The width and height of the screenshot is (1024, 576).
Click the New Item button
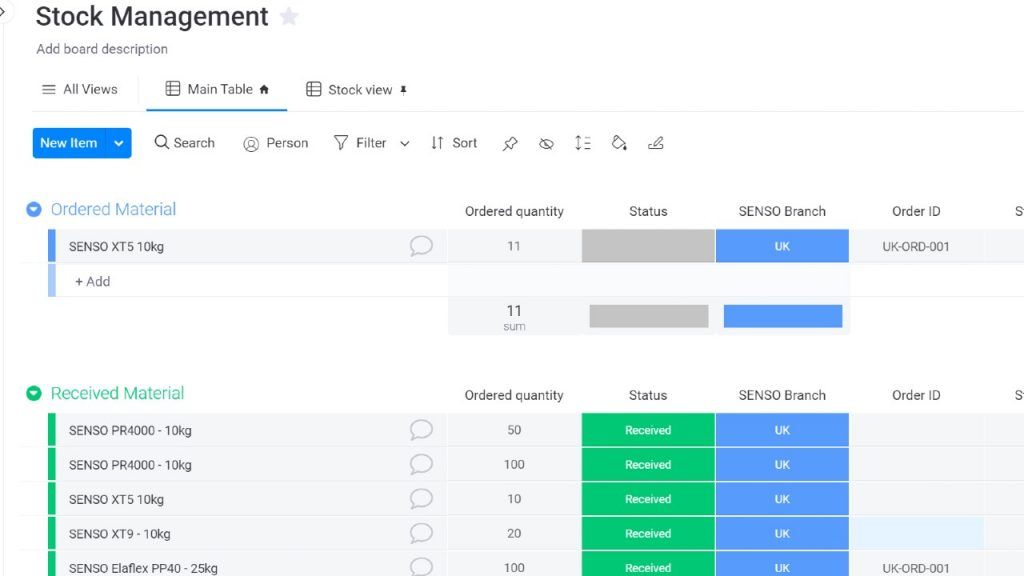point(69,143)
